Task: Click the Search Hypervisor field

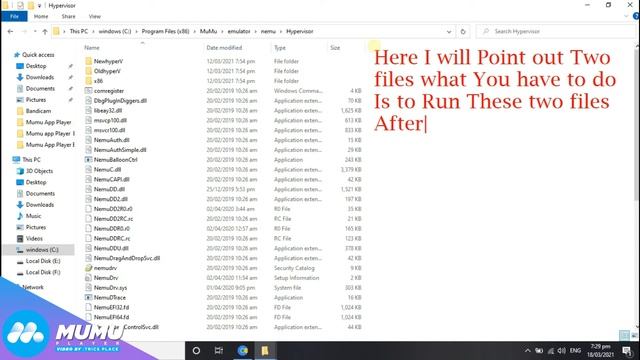Action: pos(557,31)
